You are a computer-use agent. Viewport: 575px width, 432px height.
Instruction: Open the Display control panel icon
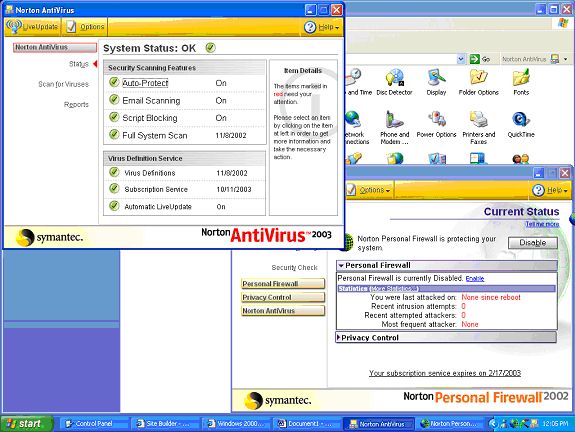coord(436,82)
